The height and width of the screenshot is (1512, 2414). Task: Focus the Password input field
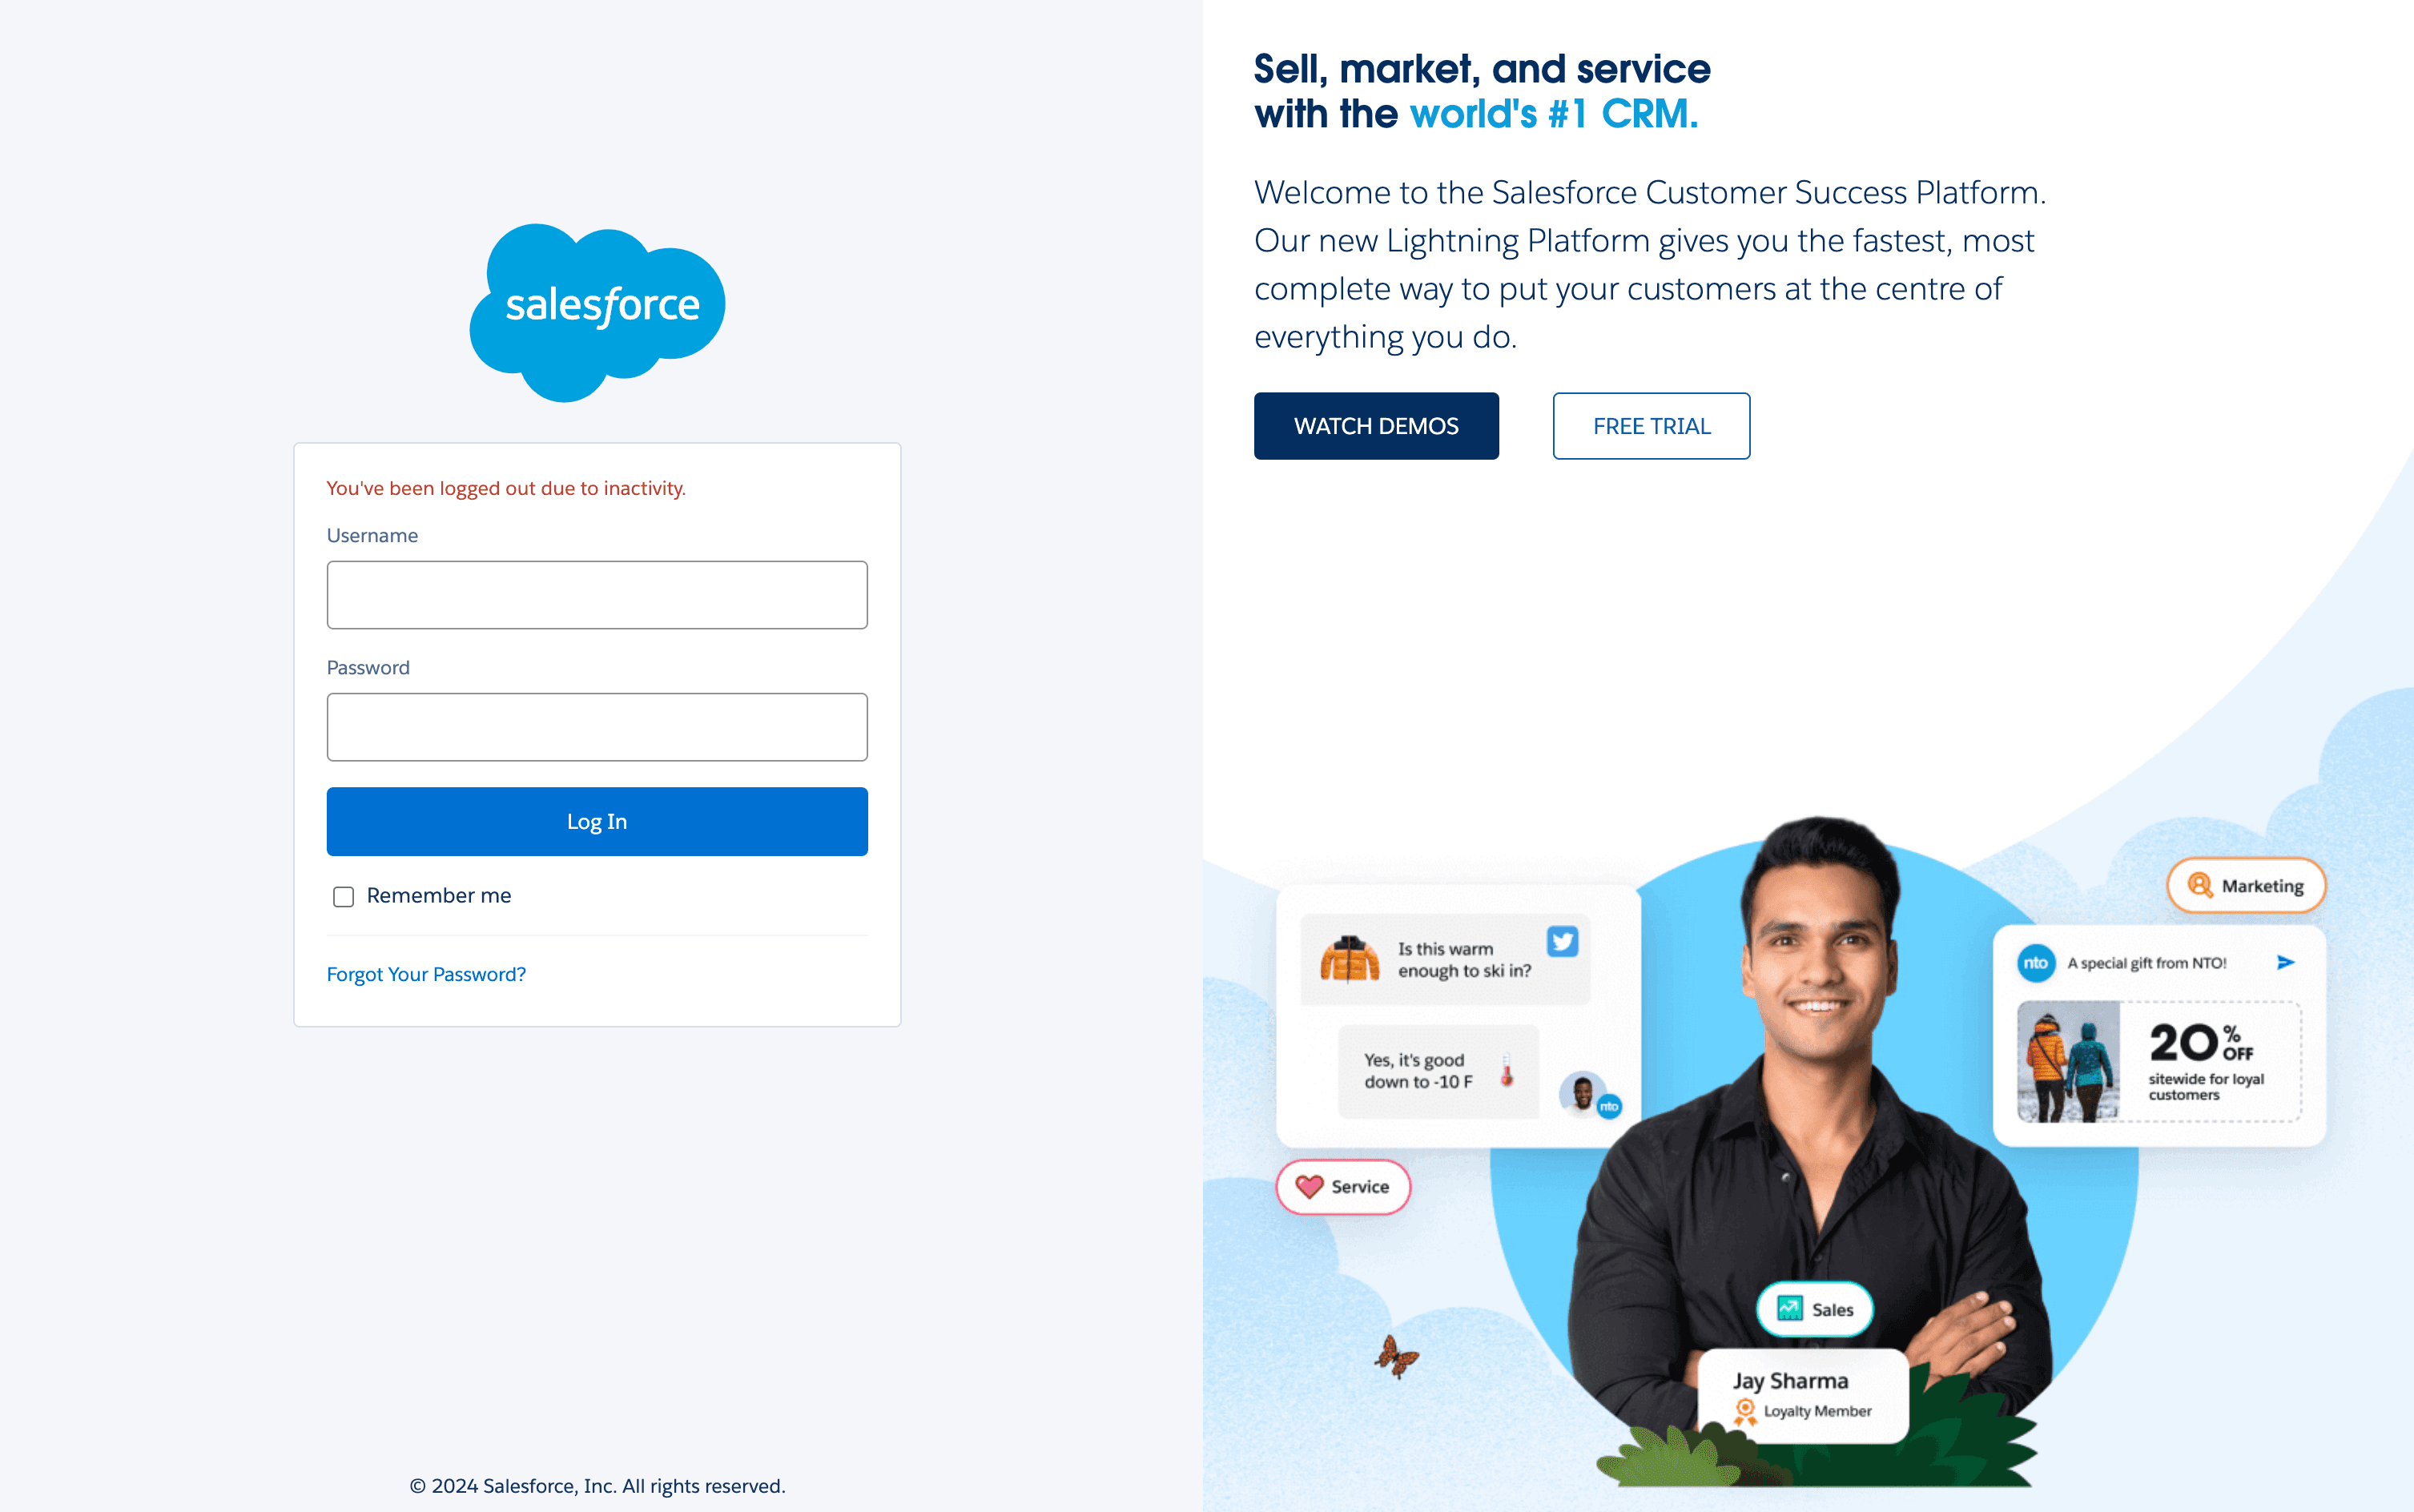pos(597,727)
